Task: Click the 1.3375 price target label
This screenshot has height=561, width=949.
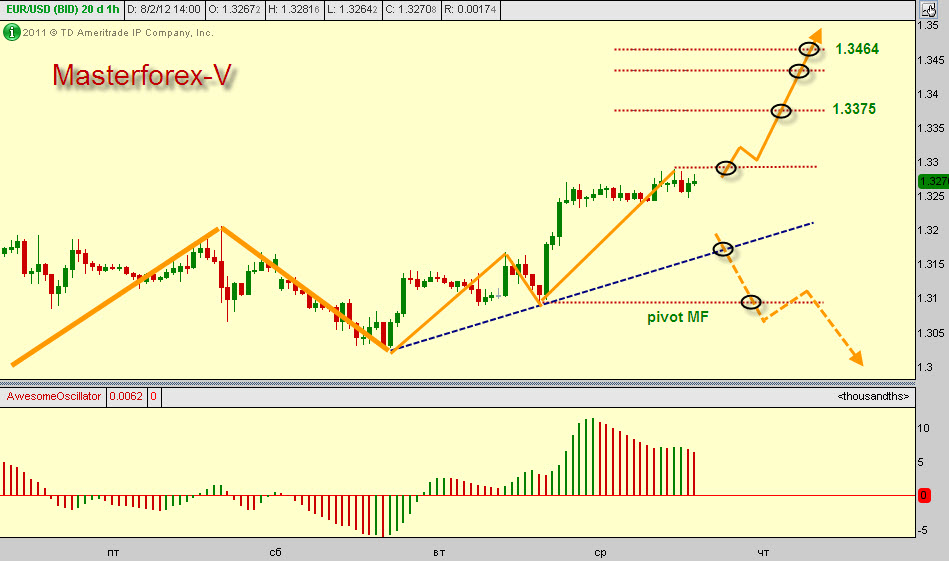Action: pyautogui.click(x=853, y=110)
